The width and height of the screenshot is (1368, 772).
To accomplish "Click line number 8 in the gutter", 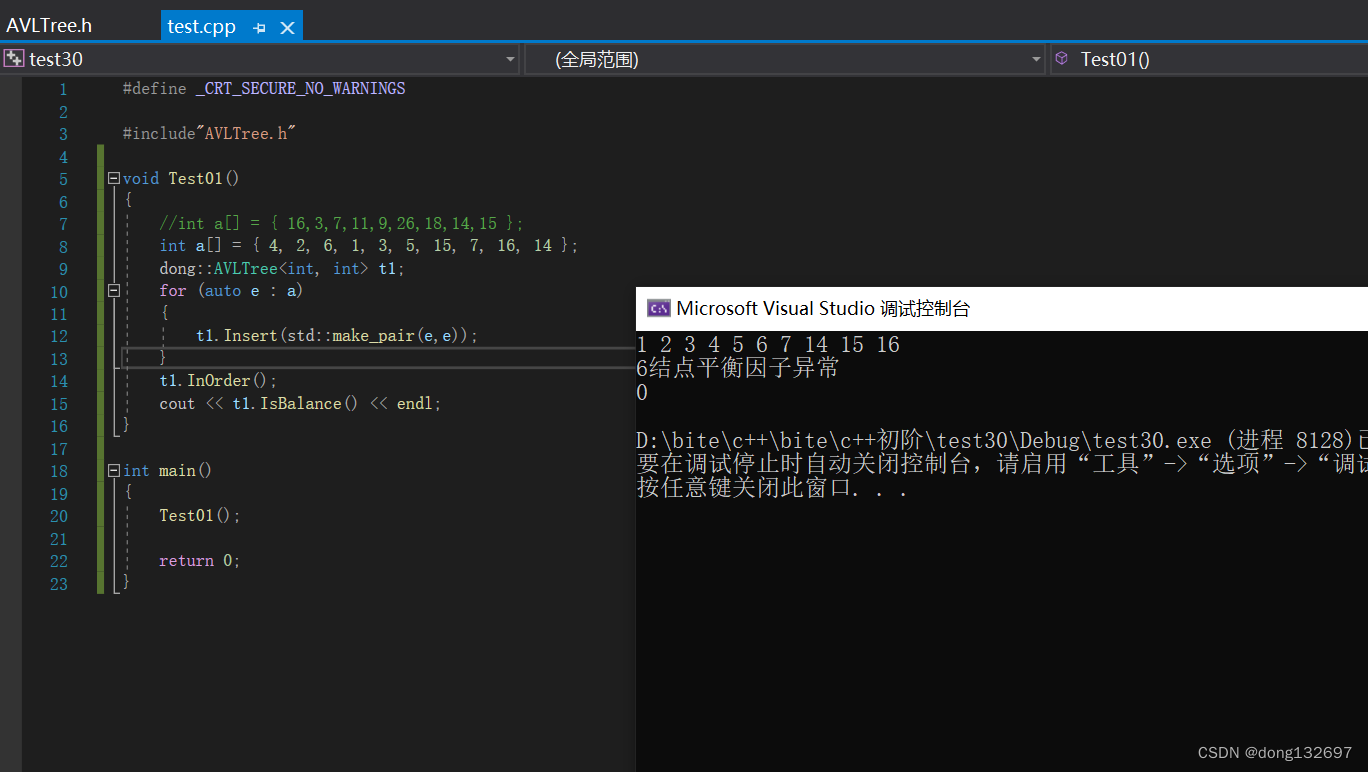I will tap(63, 246).
